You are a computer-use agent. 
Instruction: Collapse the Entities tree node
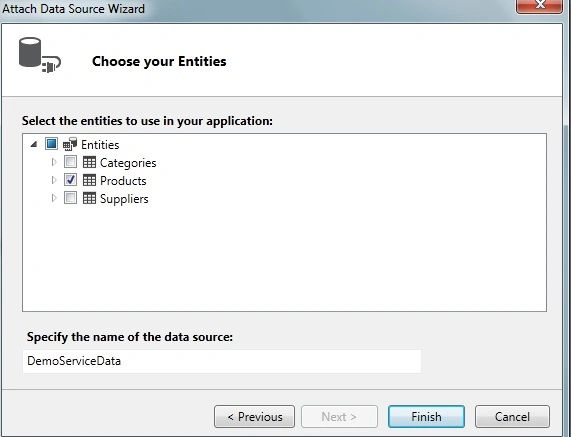pyautogui.click(x=34, y=144)
